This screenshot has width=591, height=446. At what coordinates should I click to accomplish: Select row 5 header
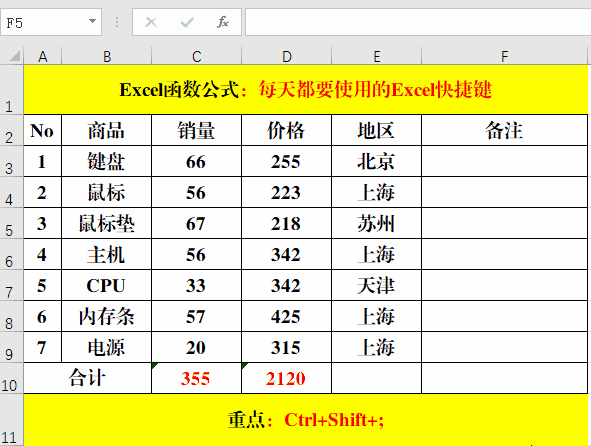click(x=11, y=223)
